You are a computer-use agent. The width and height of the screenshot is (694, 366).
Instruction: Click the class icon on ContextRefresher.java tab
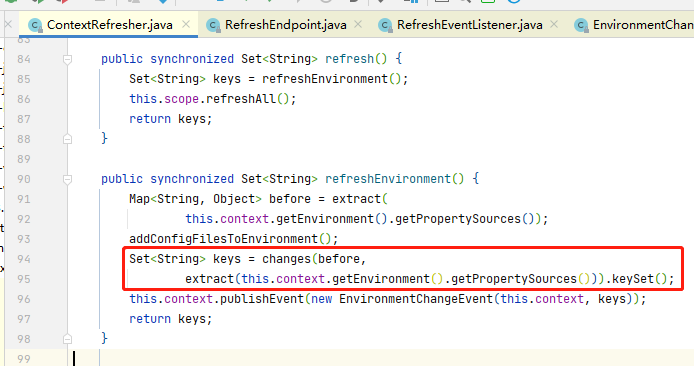(35, 25)
